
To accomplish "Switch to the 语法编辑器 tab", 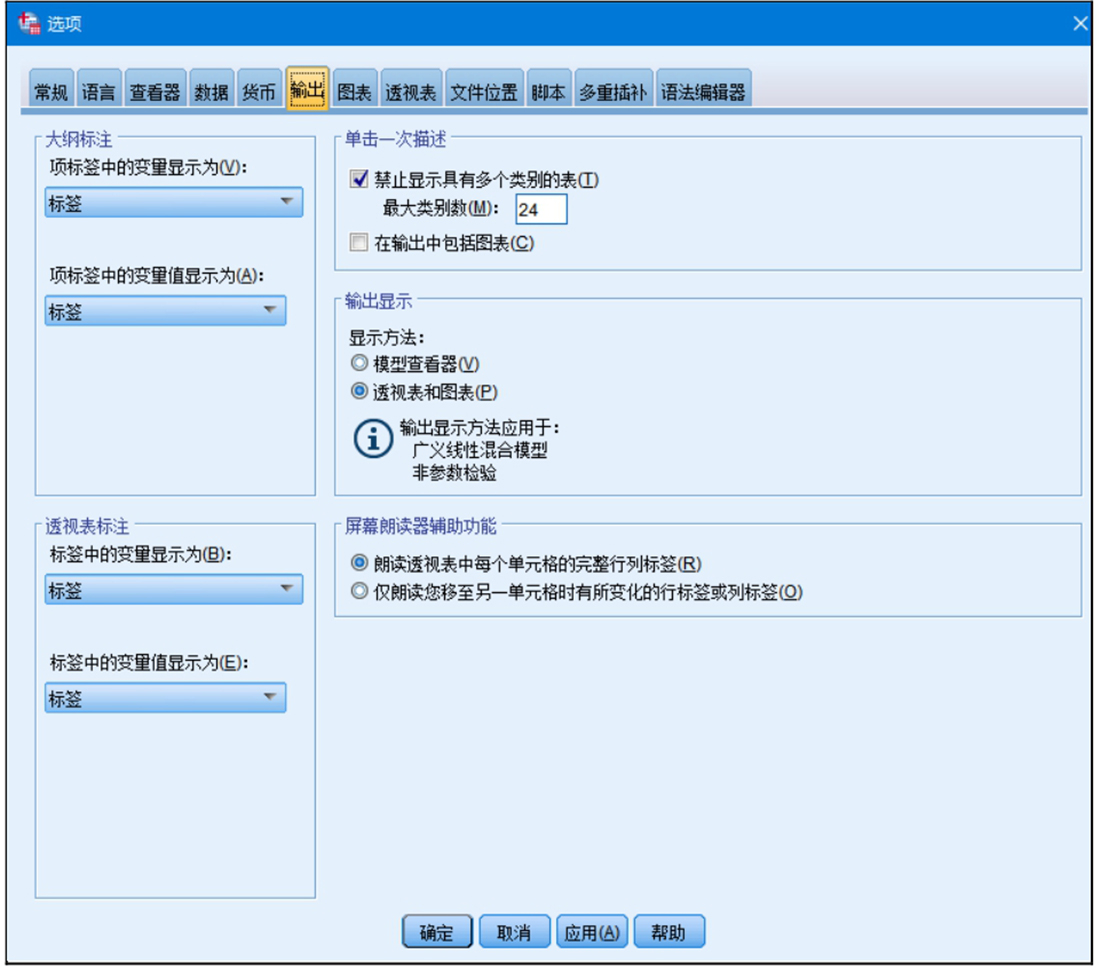I will tap(703, 93).
